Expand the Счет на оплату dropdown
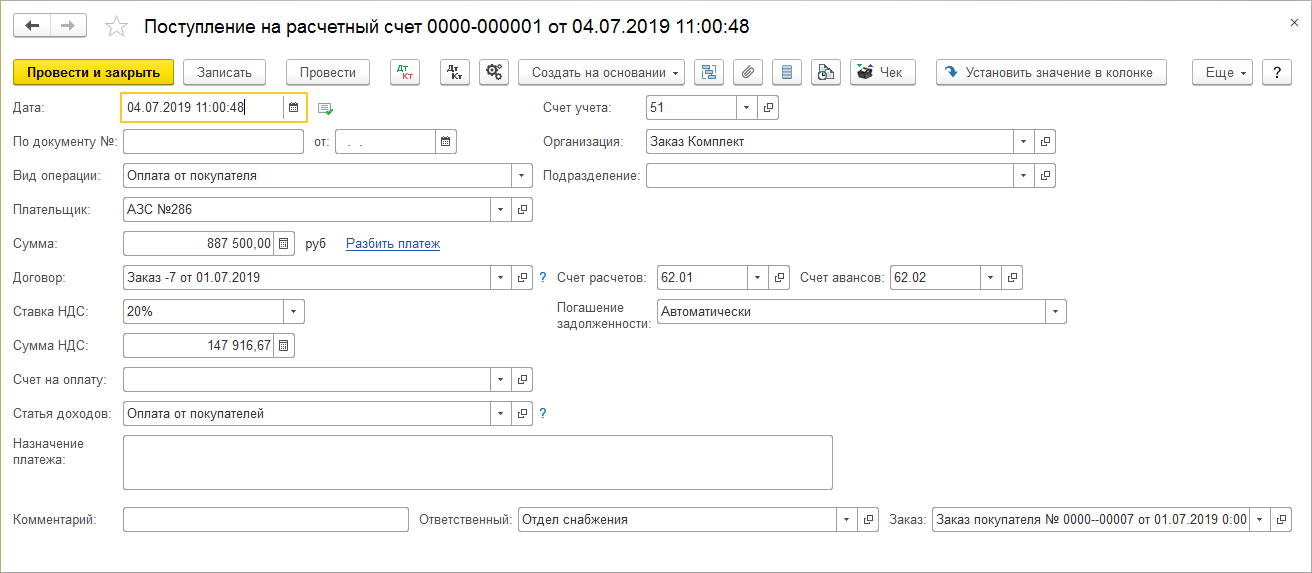Viewport: 1312px width, 573px height. (x=501, y=380)
